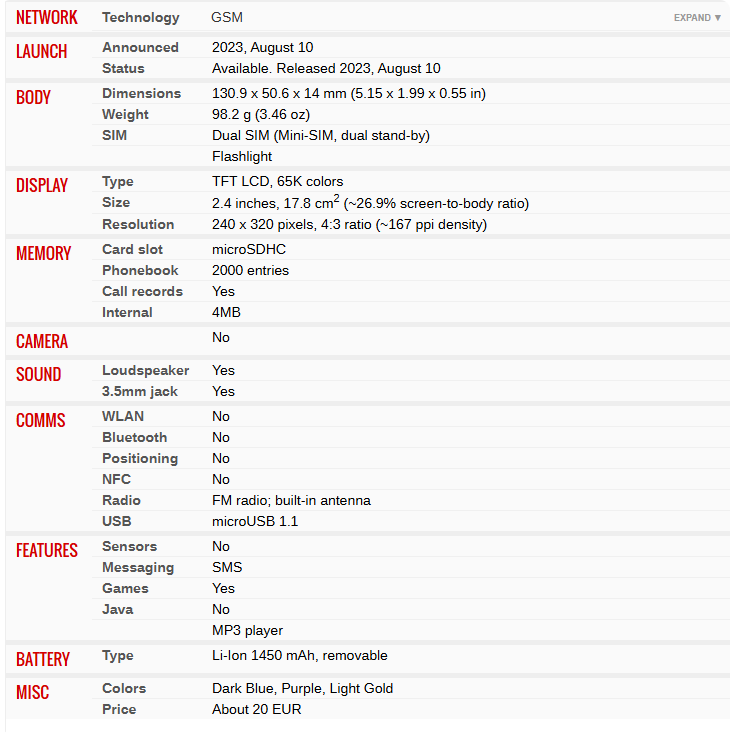Open the Dimensions spec link
The width and height of the screenshot is (730, 733).
click(141, 93)
